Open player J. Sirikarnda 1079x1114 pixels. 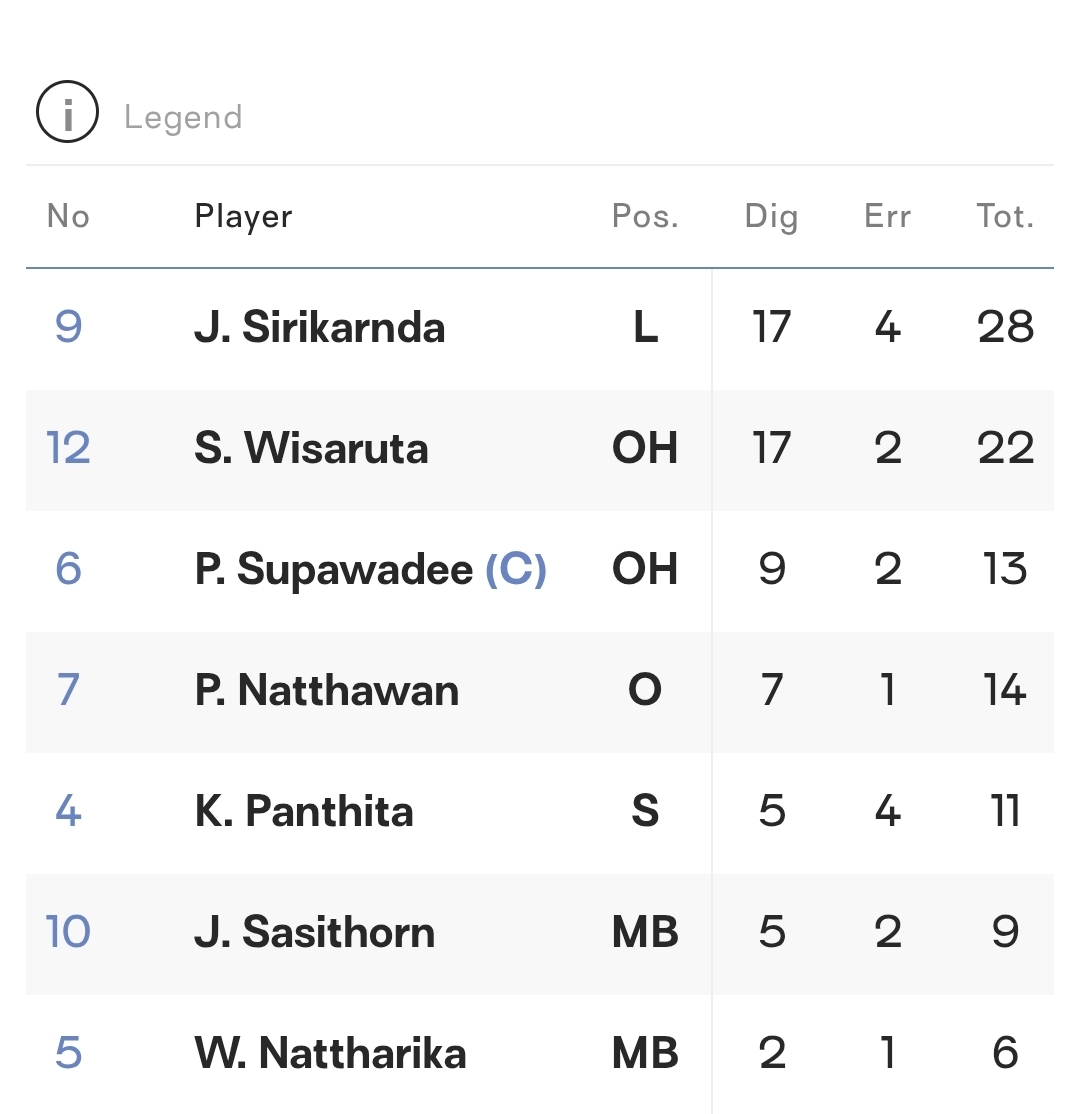[320, 328]
